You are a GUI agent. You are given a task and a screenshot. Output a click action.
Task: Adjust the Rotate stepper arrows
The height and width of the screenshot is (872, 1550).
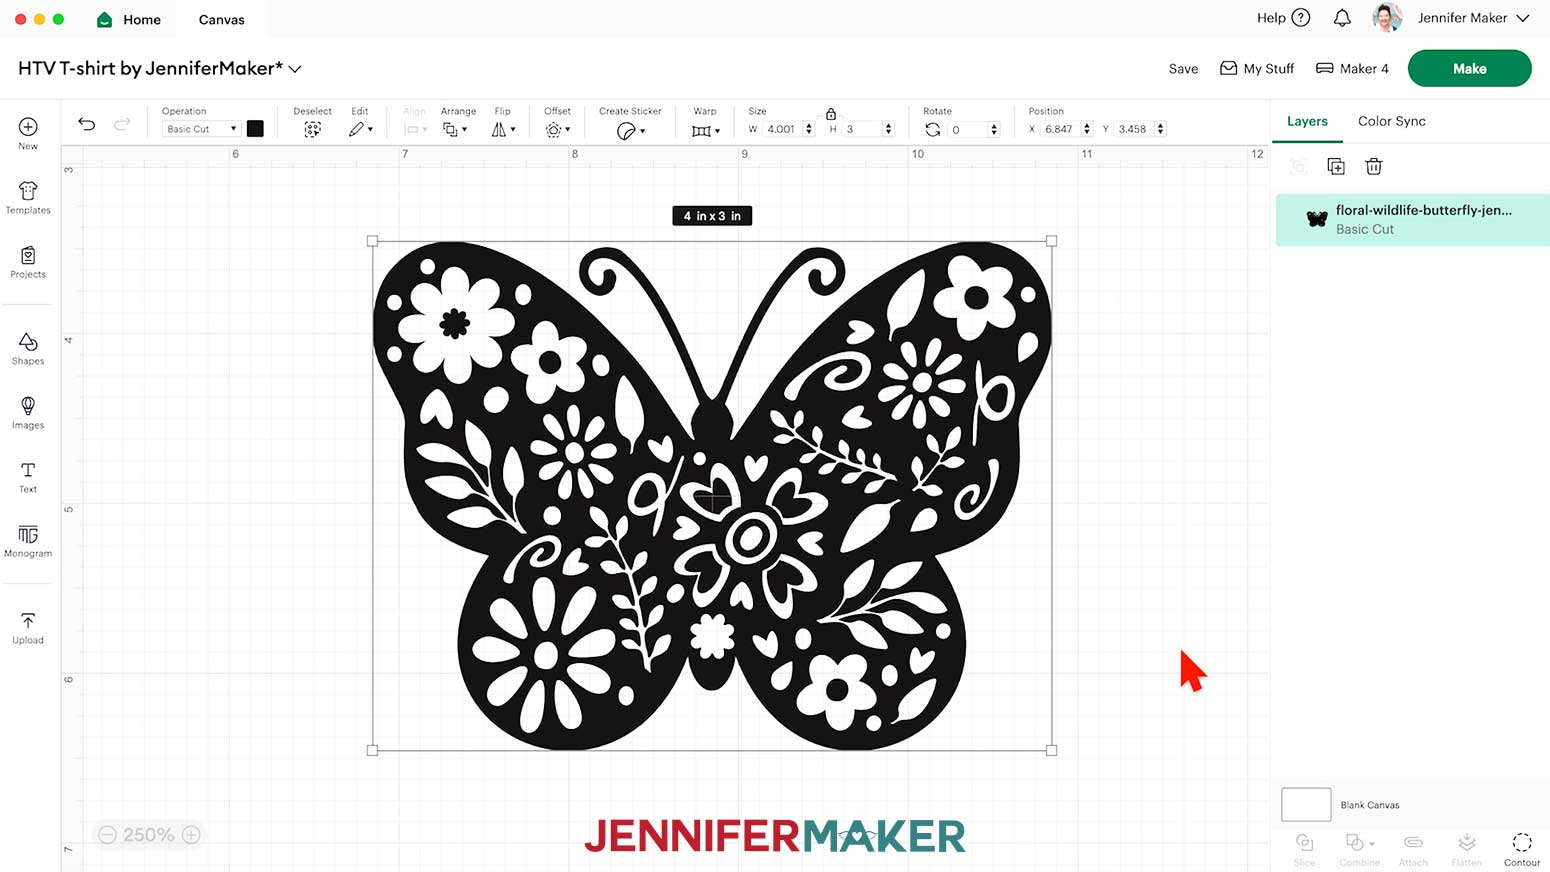(x=994, y=130)
